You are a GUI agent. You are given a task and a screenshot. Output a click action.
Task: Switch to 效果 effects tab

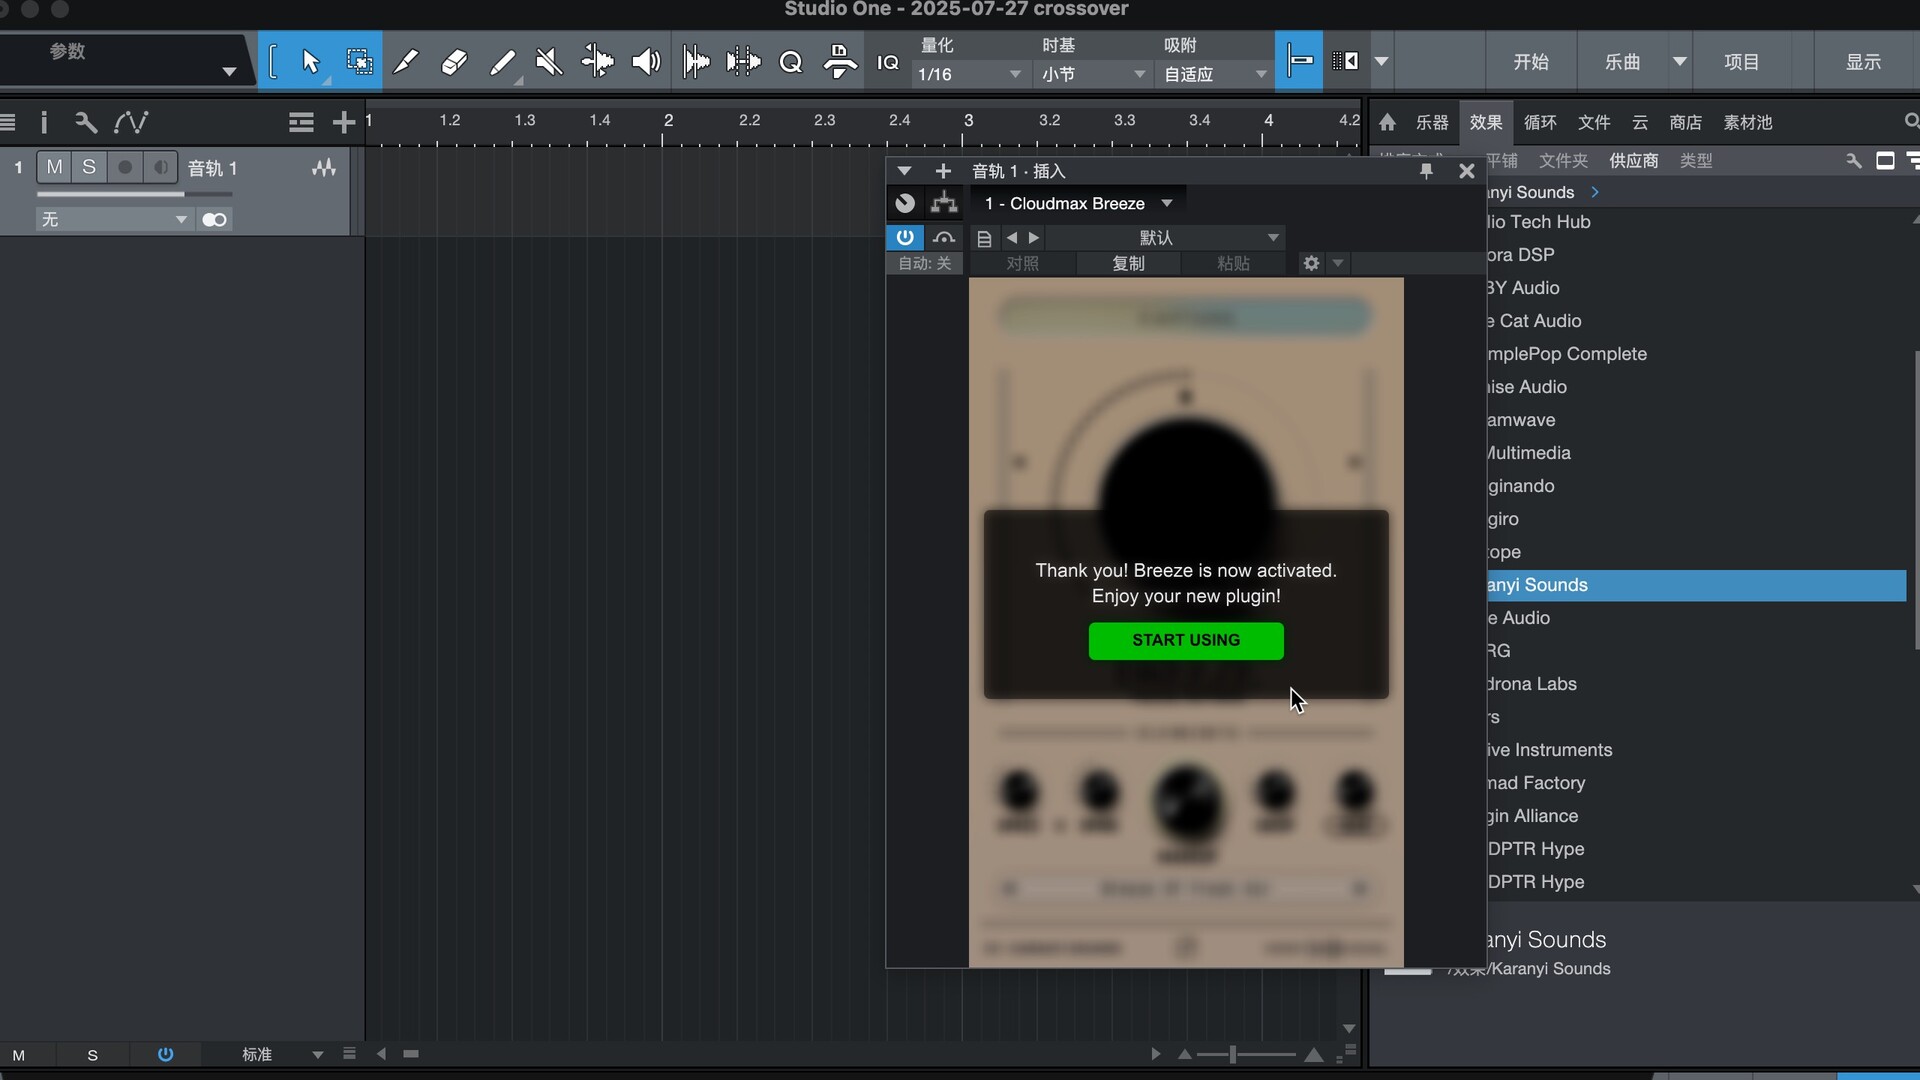pos(1486,122)
